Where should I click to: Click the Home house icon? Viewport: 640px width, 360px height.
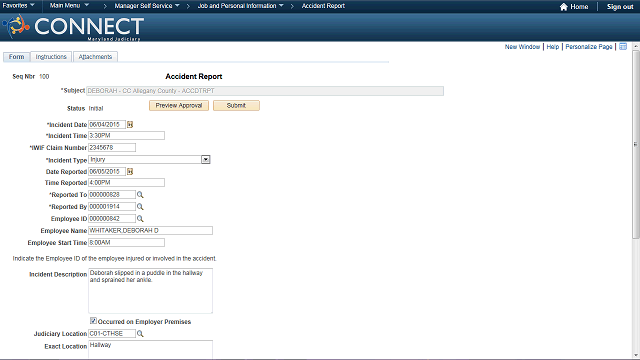pos(564,7)
